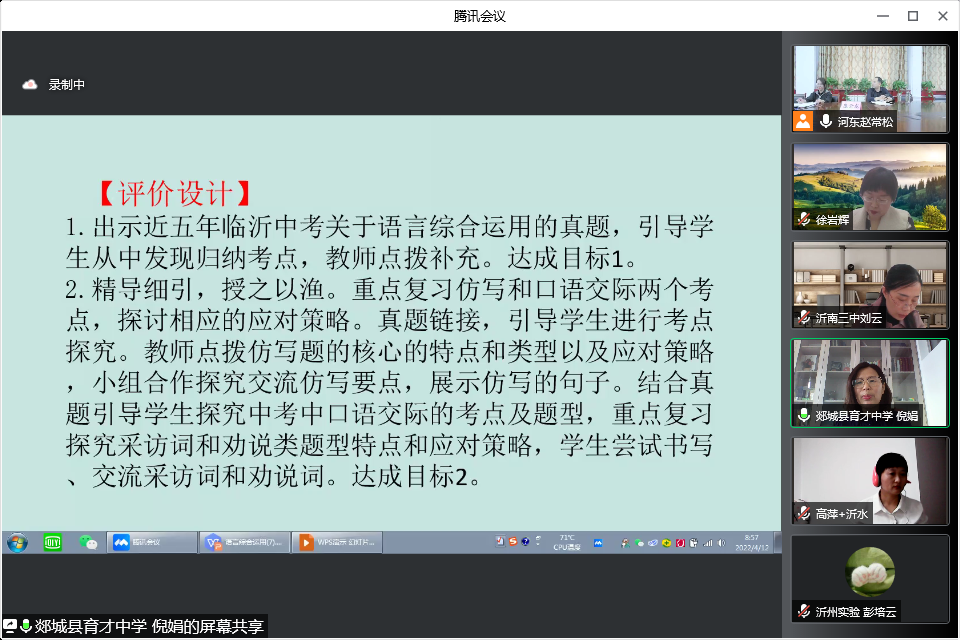Click the WeChat icon in the taskbar
The width and height of the screenshot is (960, 640).
(x=89, y=543)
